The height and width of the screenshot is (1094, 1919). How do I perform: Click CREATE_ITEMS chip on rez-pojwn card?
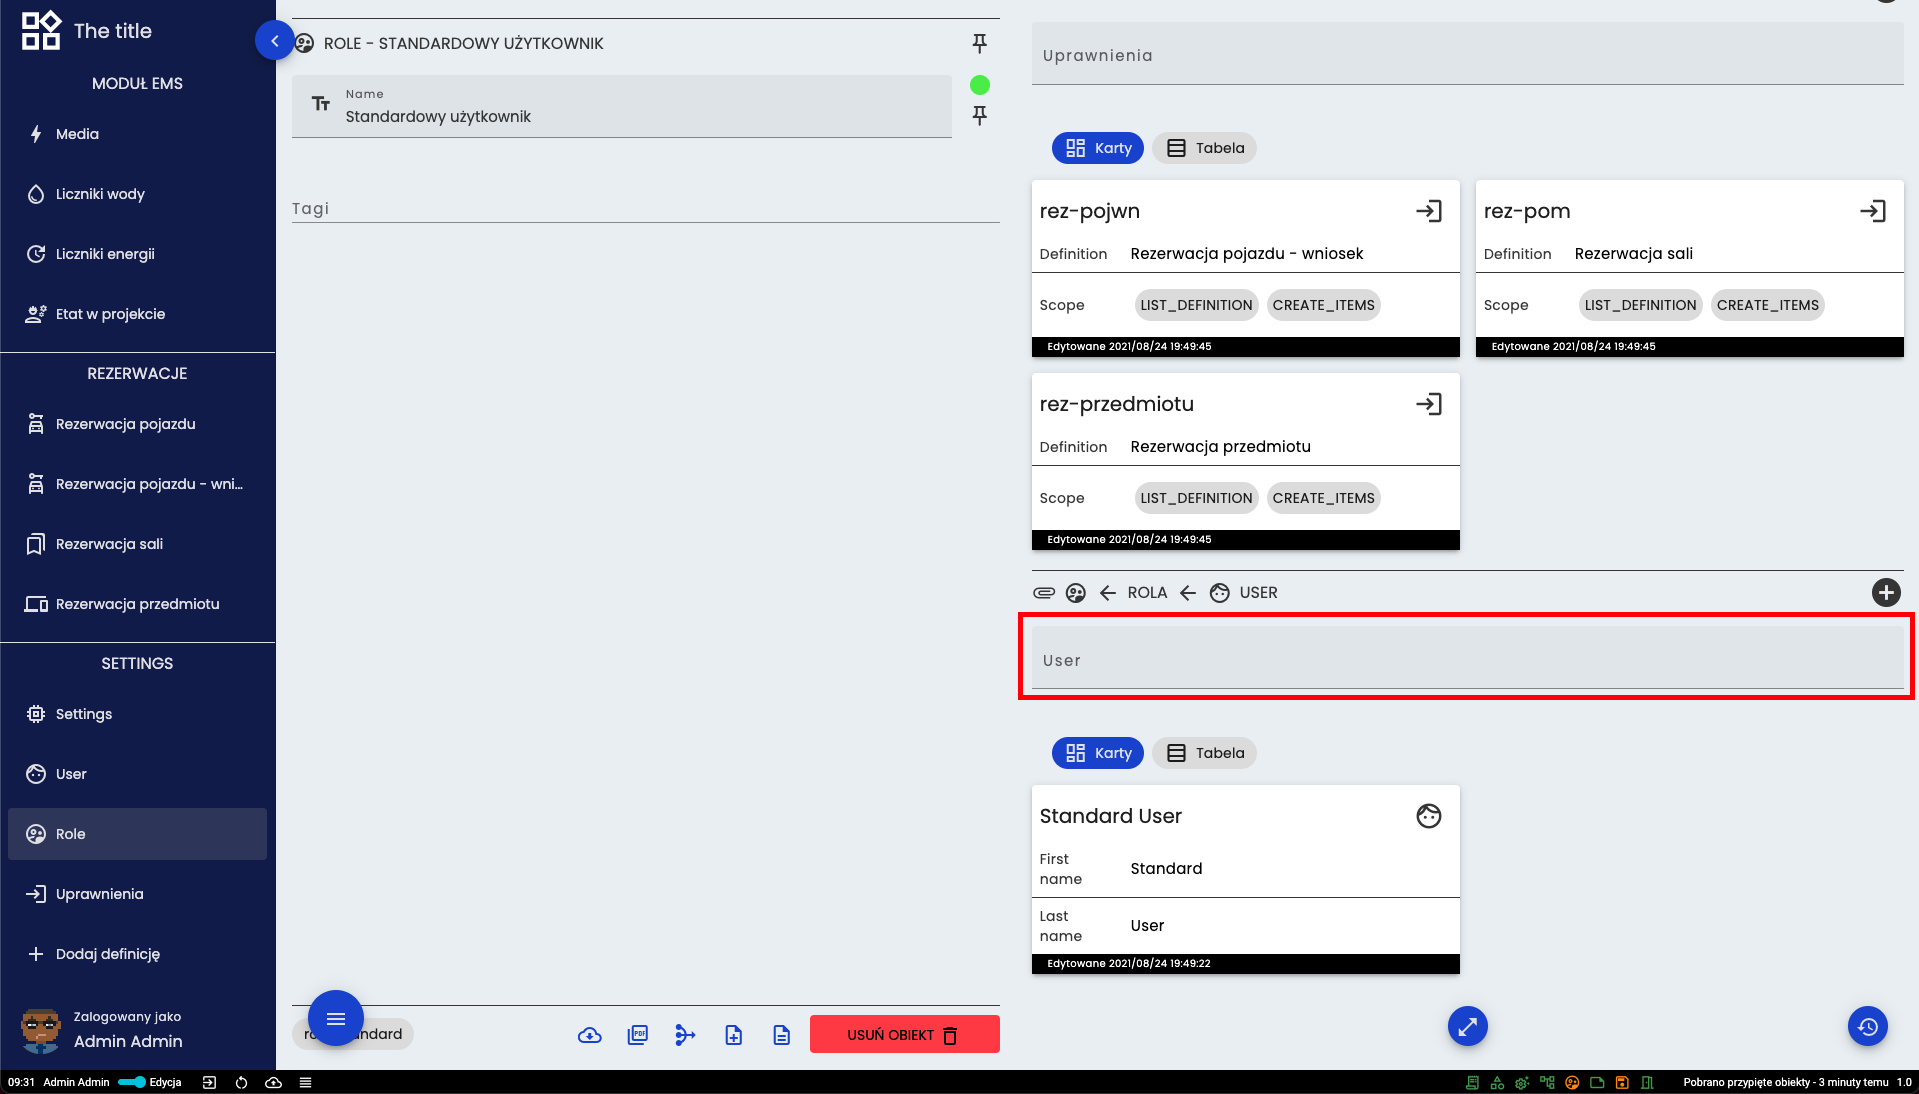[1323, 305]
